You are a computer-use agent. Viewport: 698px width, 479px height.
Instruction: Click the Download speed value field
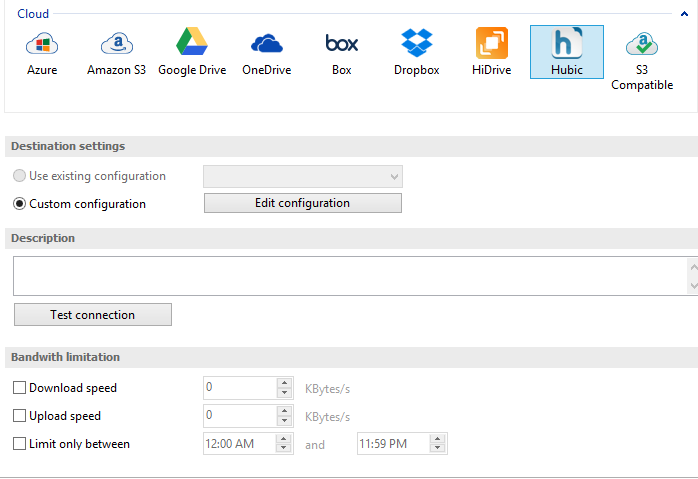click(240, 388)
